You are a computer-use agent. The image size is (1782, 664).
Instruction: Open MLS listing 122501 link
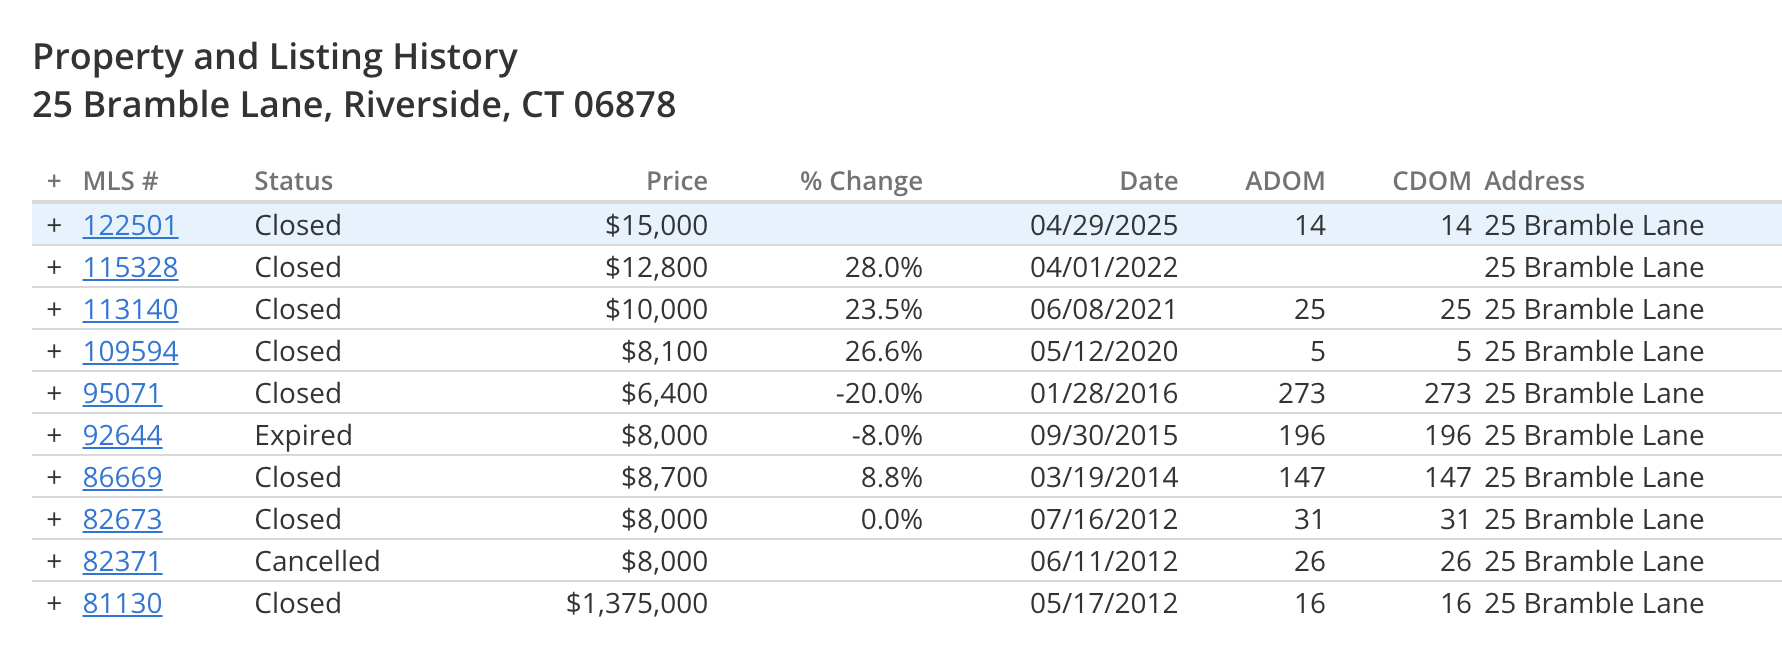(130, 225)
